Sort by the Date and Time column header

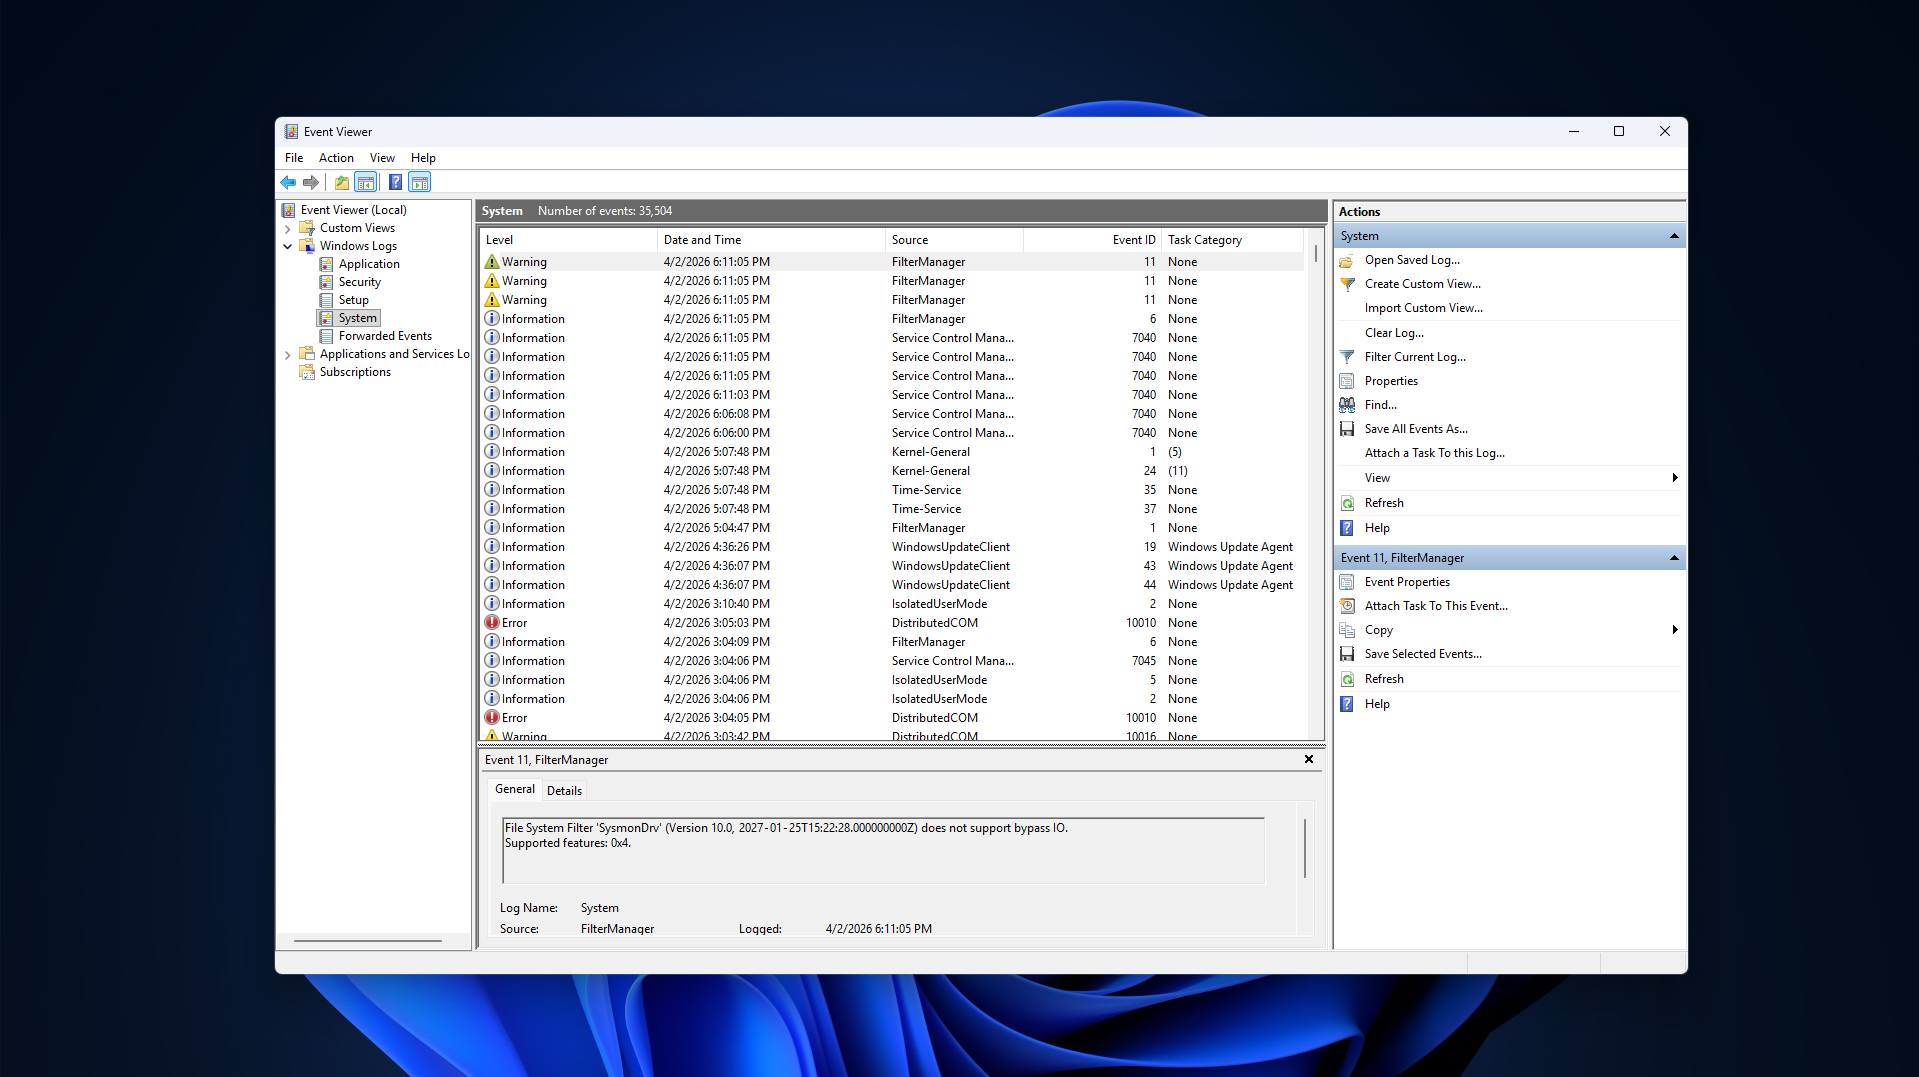(771, 240)
